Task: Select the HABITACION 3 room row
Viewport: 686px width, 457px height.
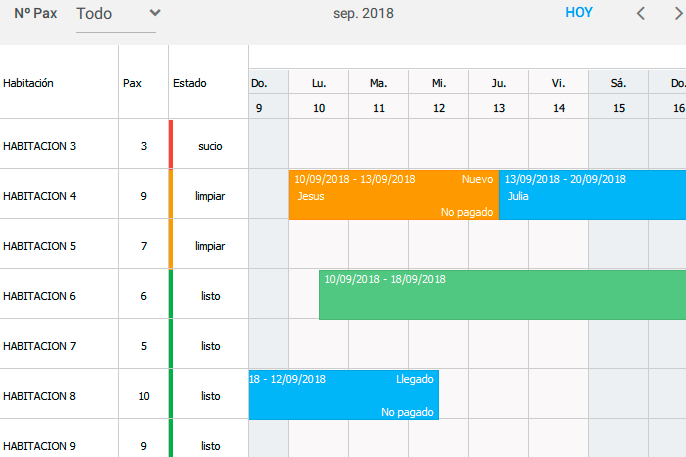Action: [x=40, y=146]
